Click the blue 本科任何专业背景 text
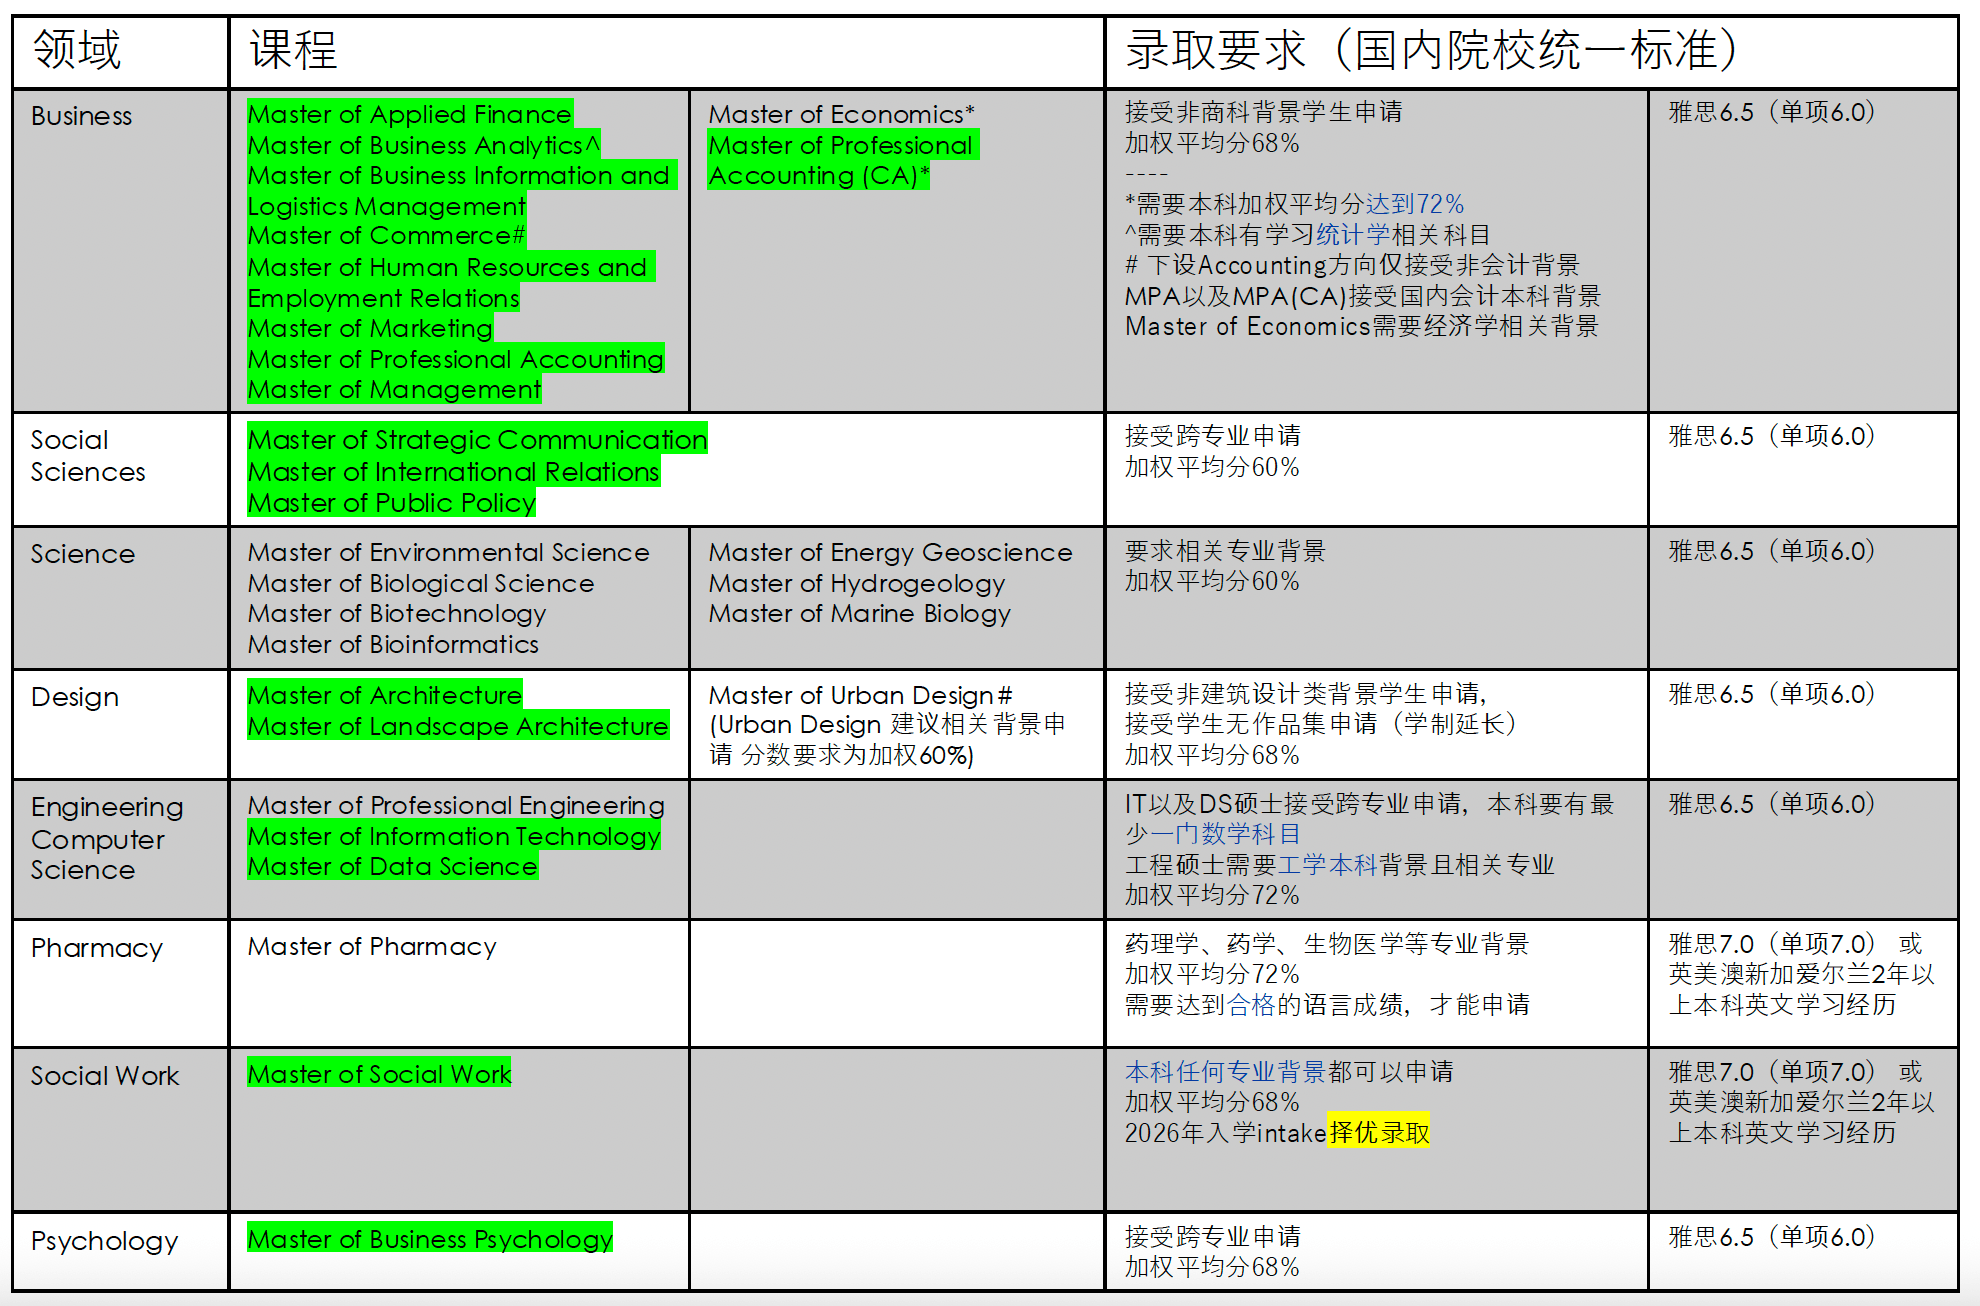Image resolution: width=1980 pixels, height=1306 pixels. [1226, 1072]
